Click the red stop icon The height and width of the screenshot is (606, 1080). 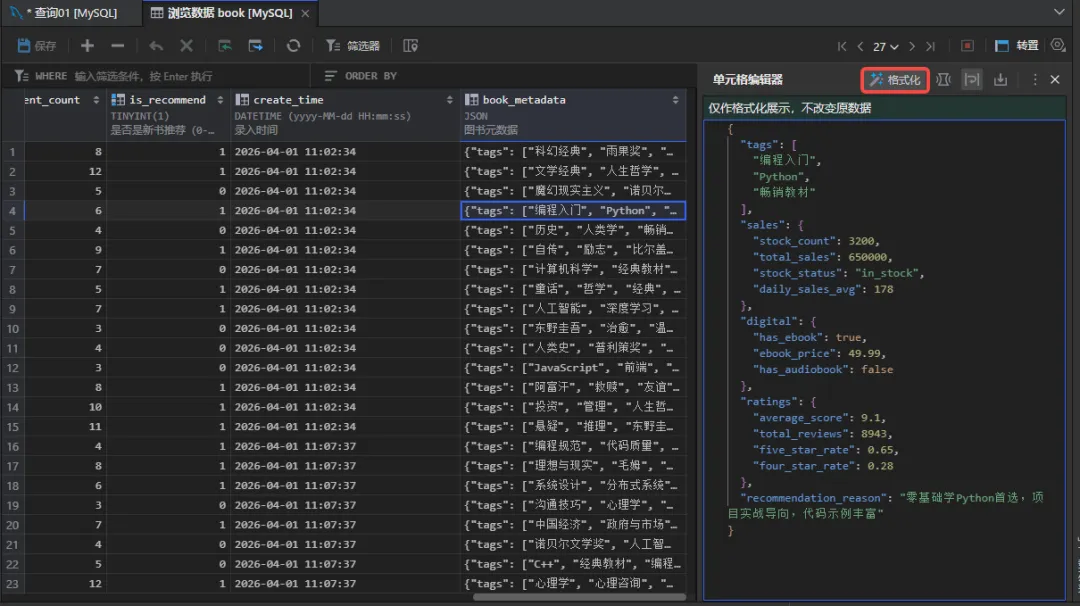click(x=967, y=45)
